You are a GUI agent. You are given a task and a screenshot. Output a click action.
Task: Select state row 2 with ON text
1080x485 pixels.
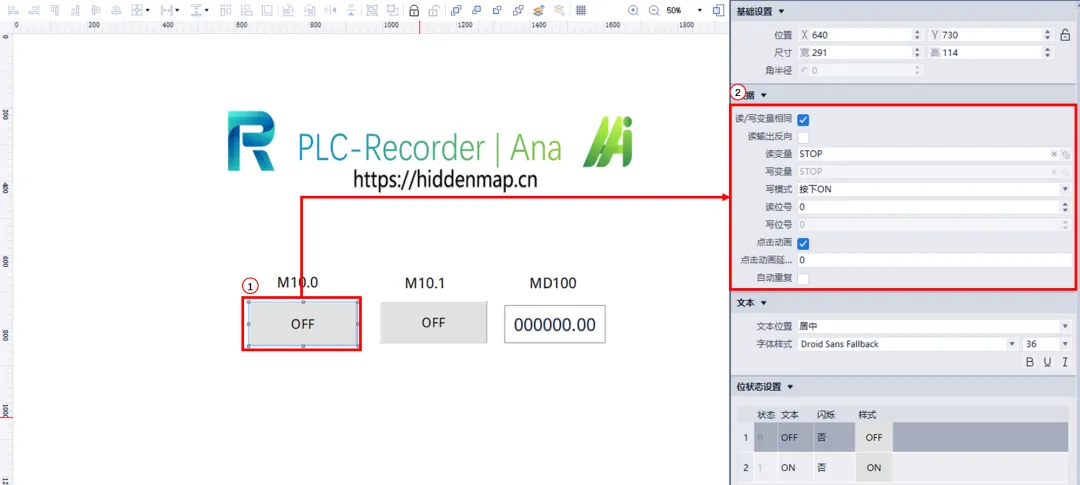904,467
